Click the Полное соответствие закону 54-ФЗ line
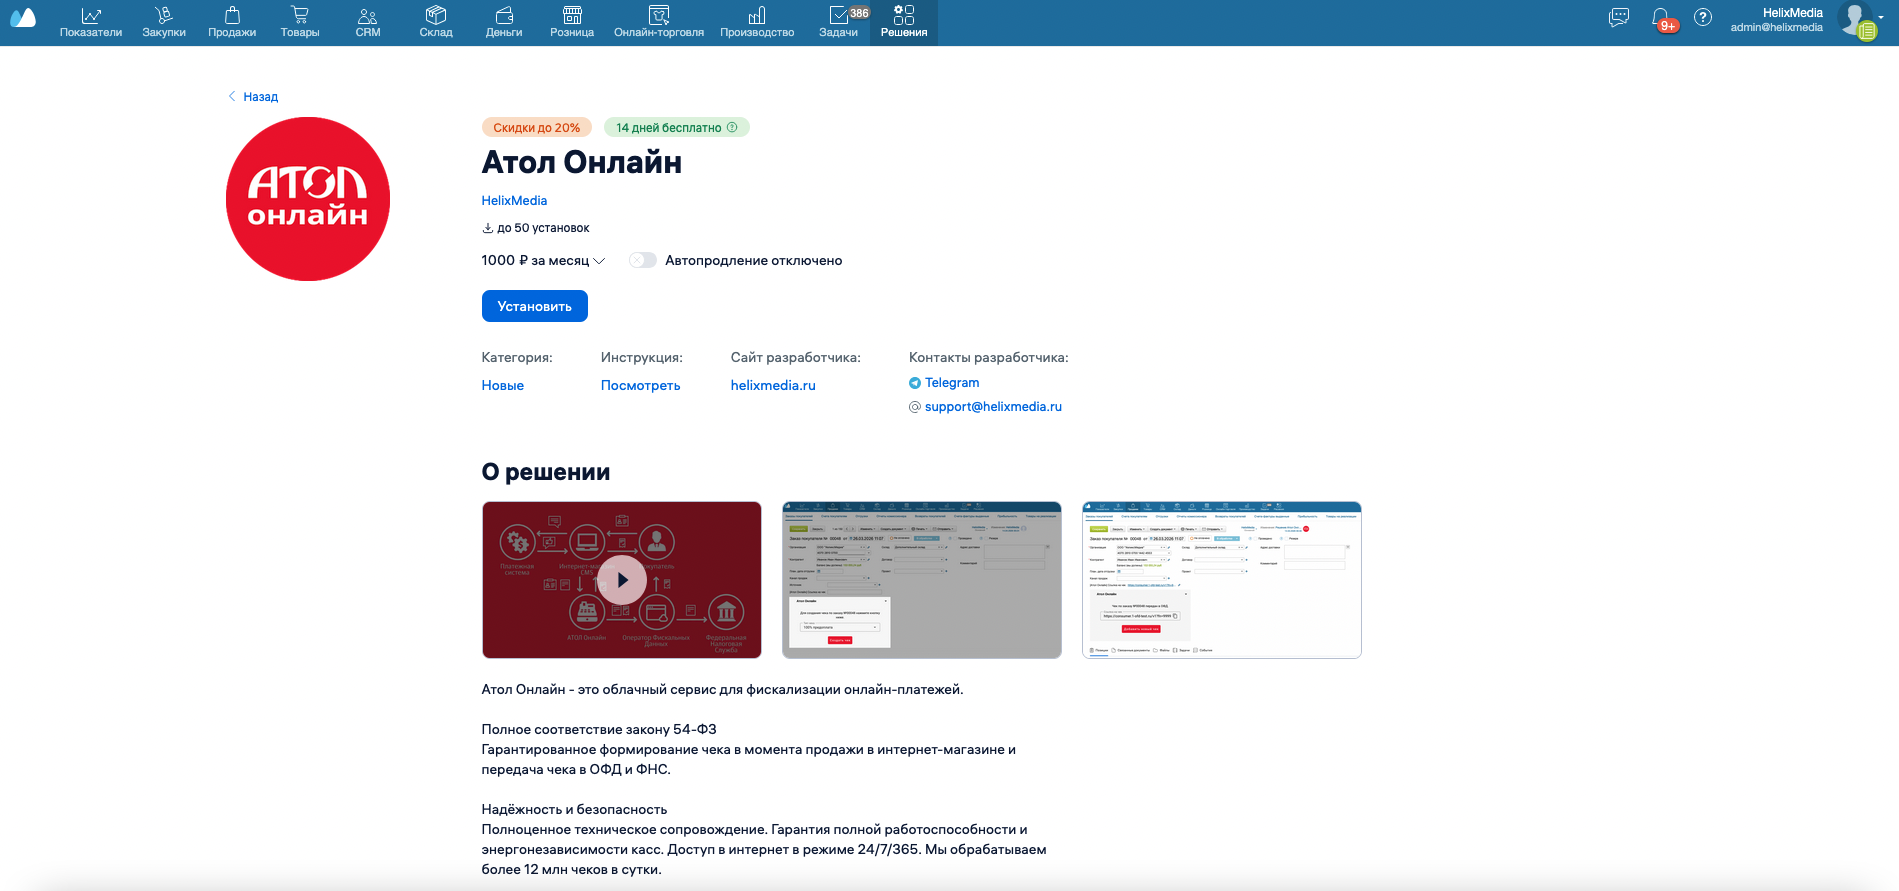Image resolution: width=1899 pixels, height=891 pixels. click(599, 730)
